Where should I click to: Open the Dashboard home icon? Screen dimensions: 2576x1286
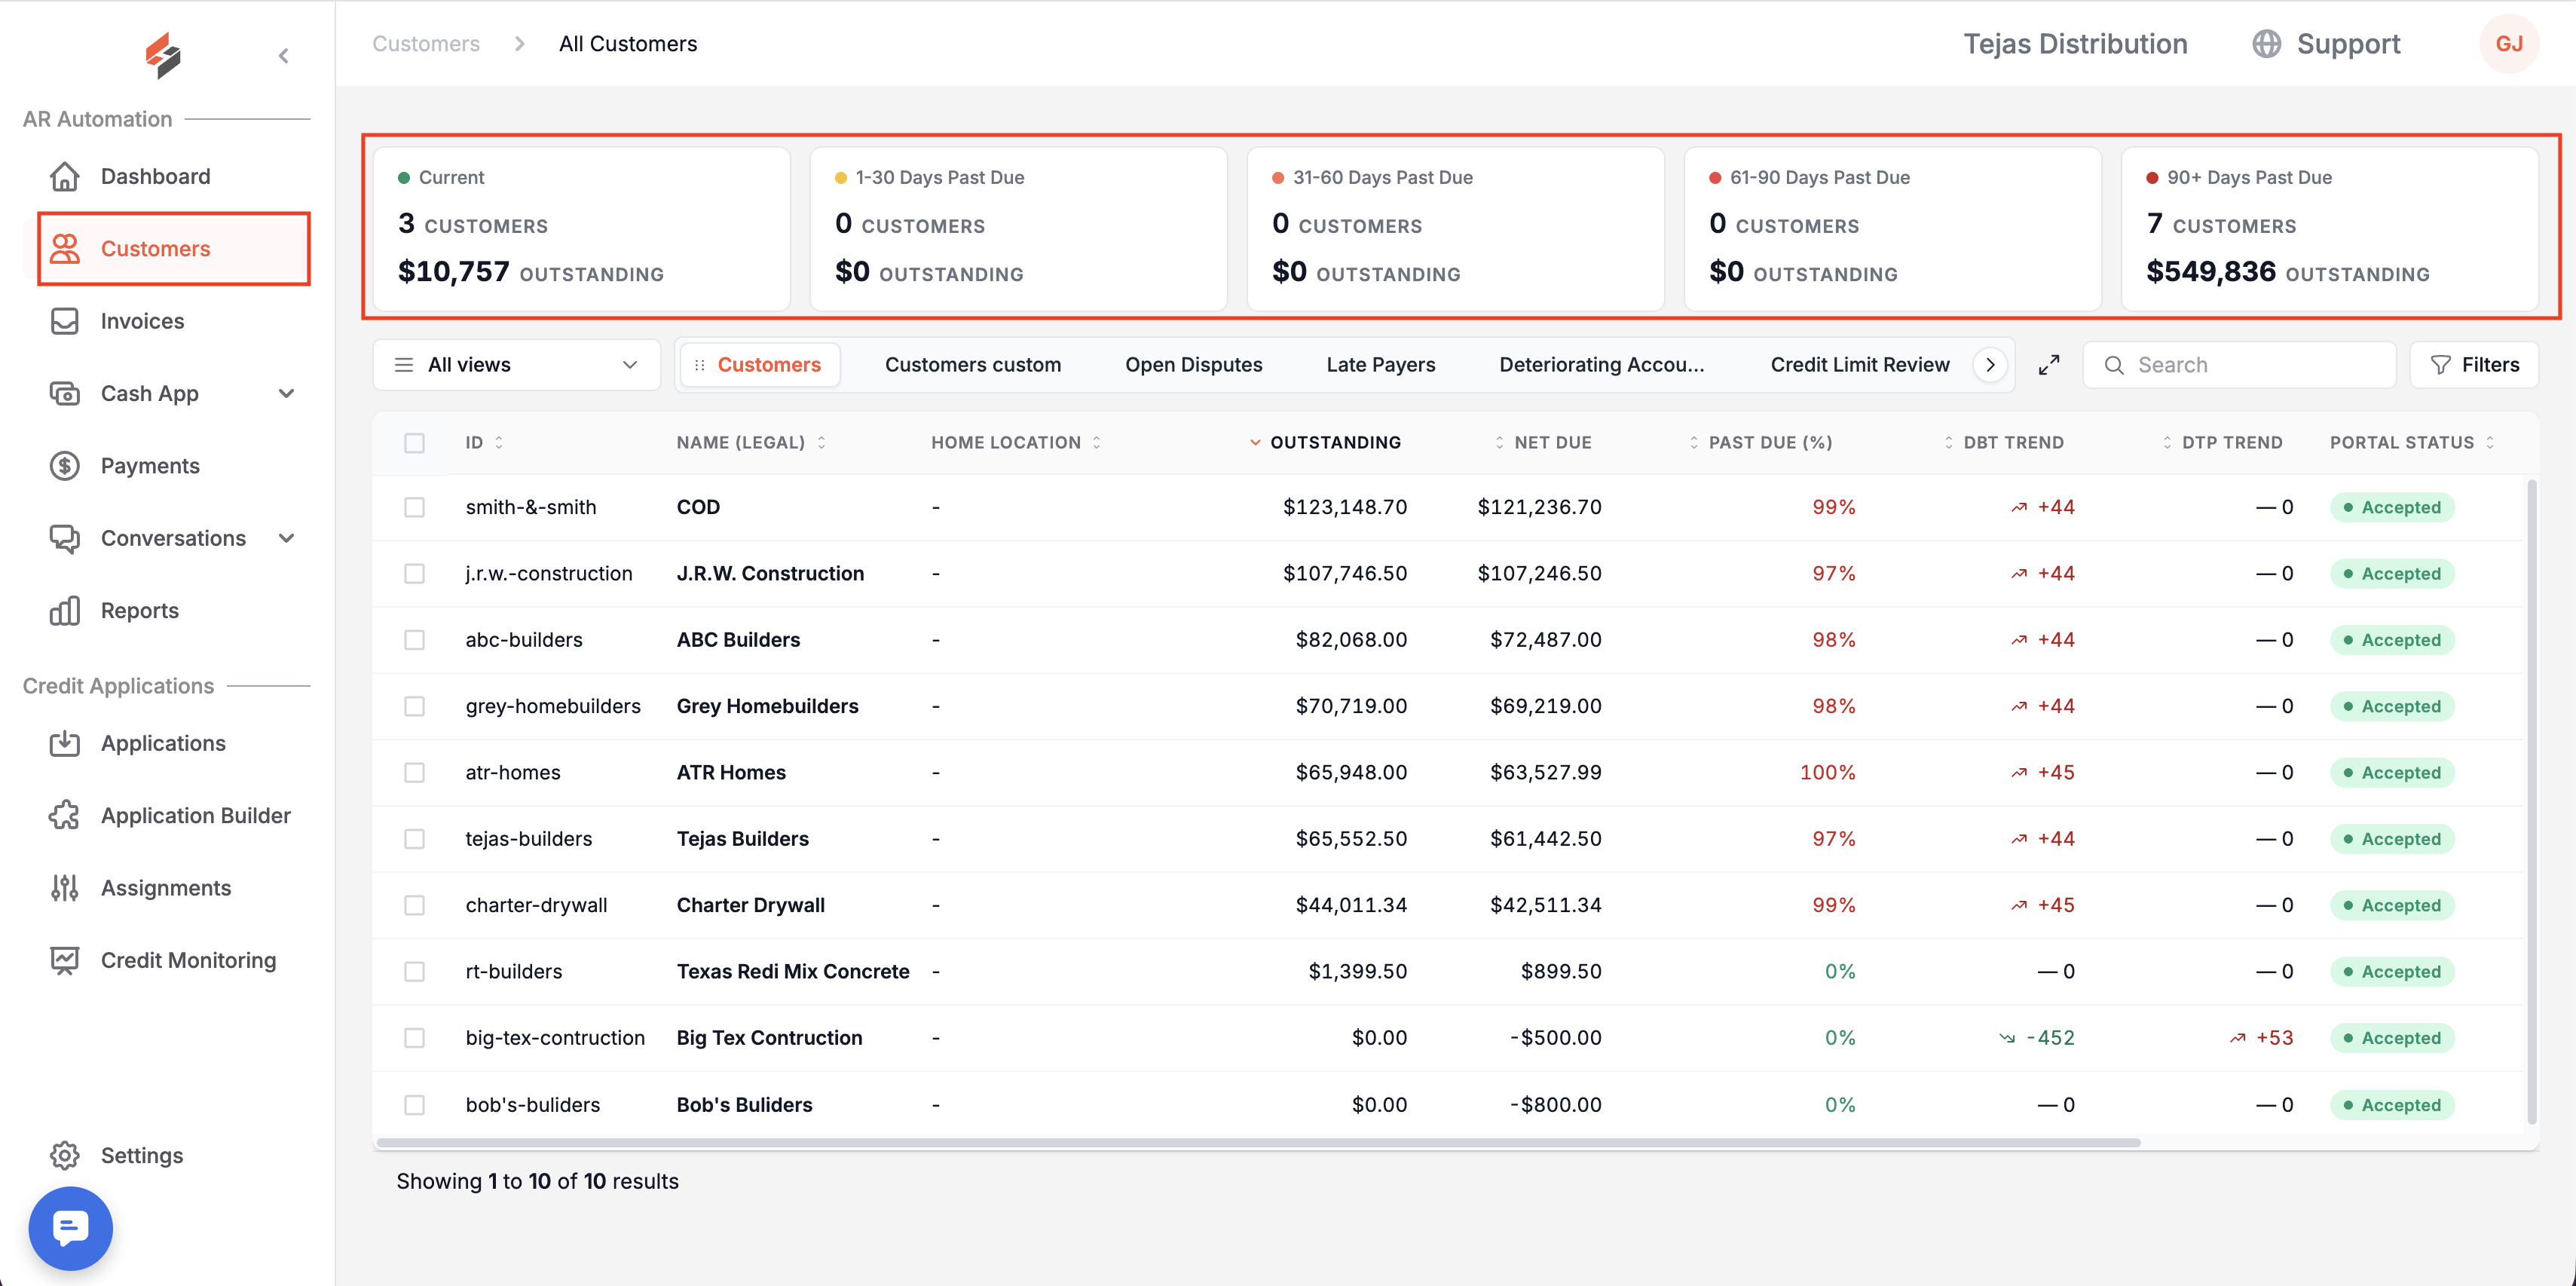(x=65, y=176)
